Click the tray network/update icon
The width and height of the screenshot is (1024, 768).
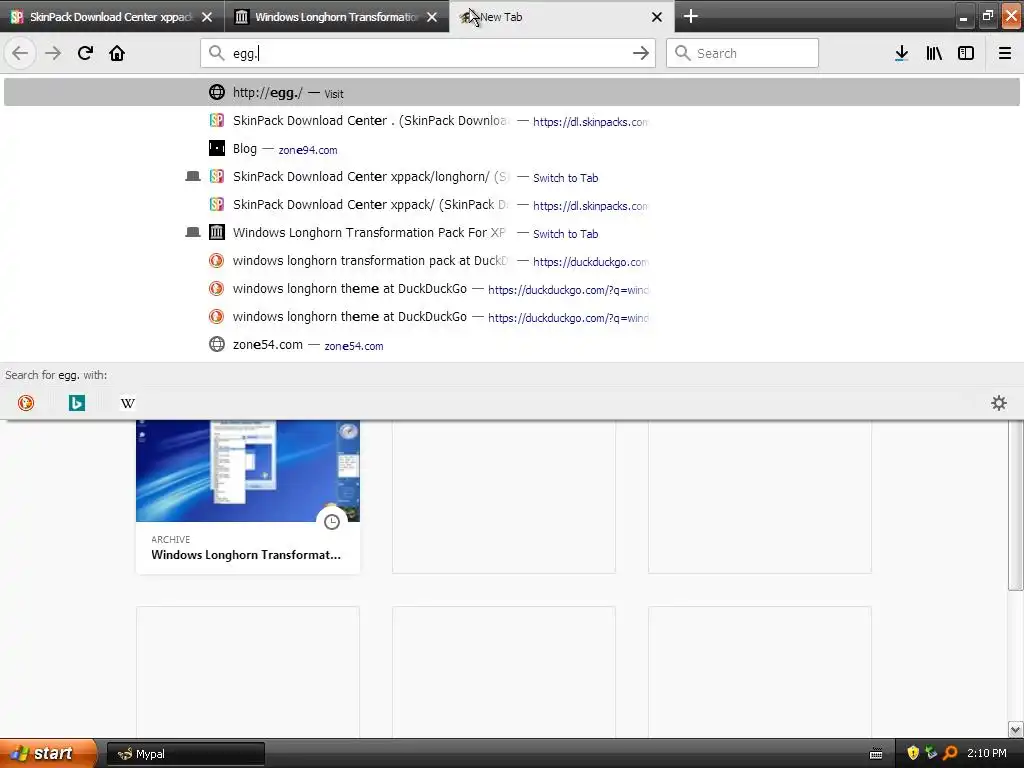[931, 753]
